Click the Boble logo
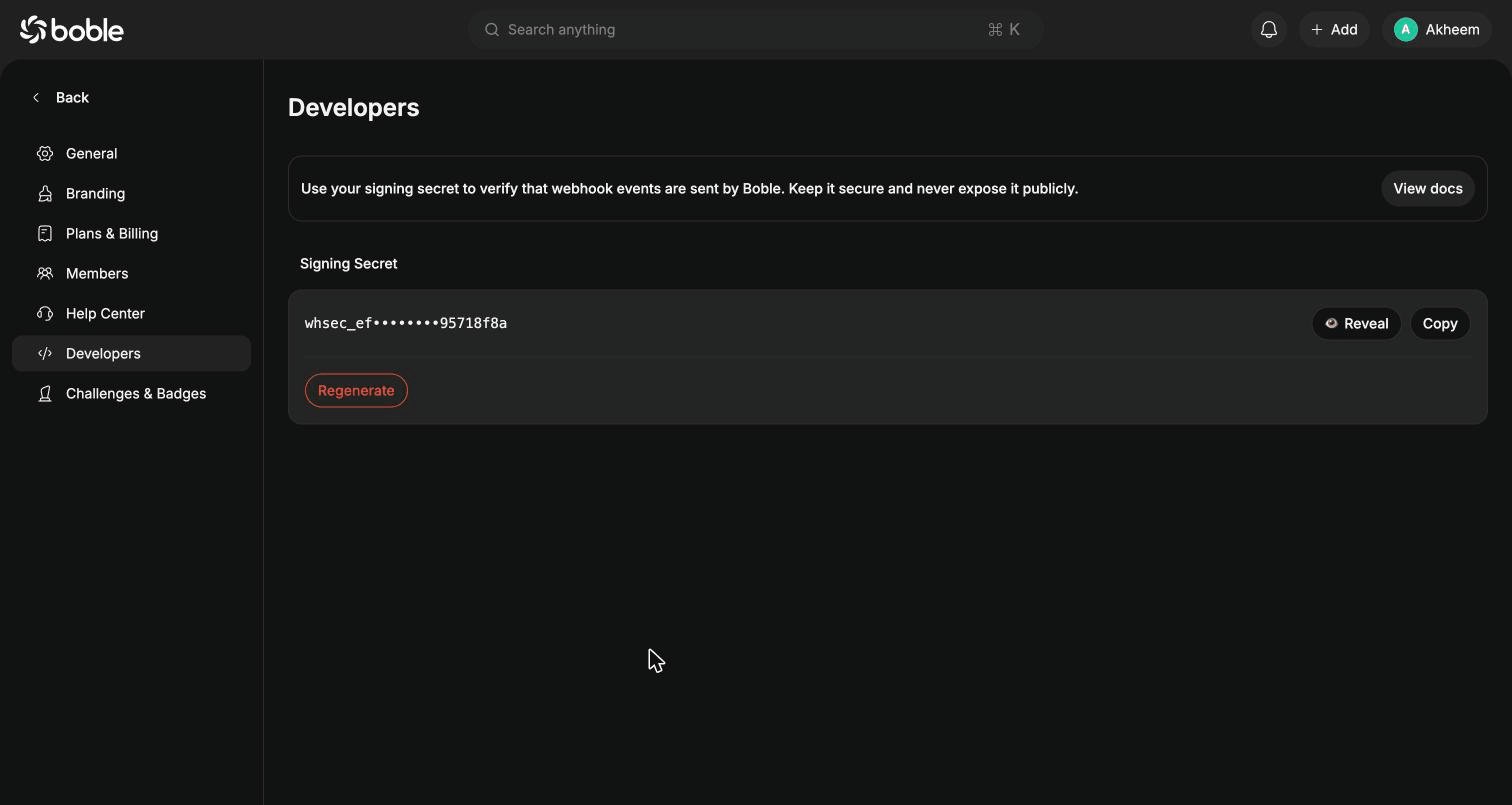 click(72, 30)
